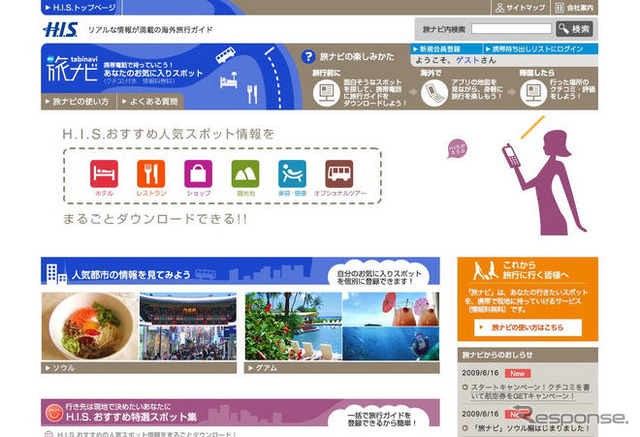
Task: Click the 旅ナビの楽しみかた heading
Action: pos(357,57)
